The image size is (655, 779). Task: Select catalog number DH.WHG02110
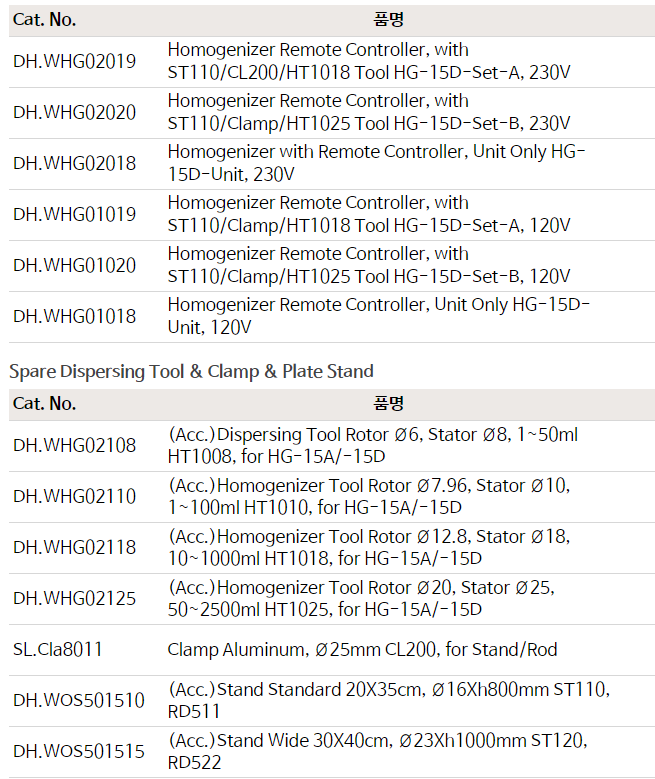75,497
